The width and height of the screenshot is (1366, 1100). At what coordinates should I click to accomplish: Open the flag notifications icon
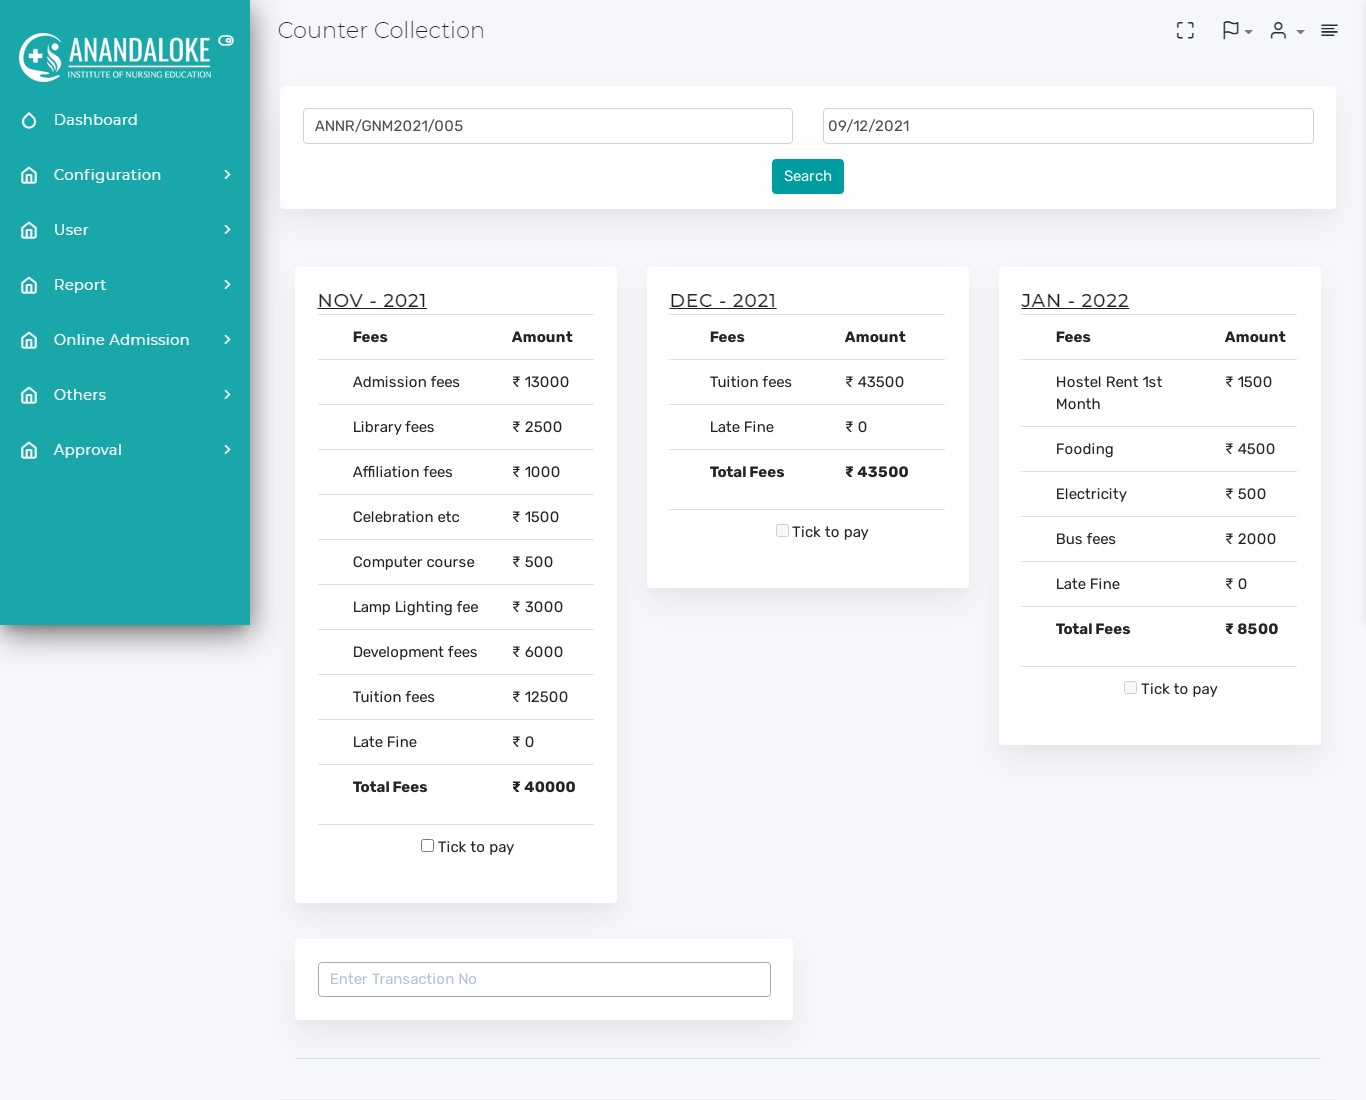pyautogui.click(x=1231, y=31)
